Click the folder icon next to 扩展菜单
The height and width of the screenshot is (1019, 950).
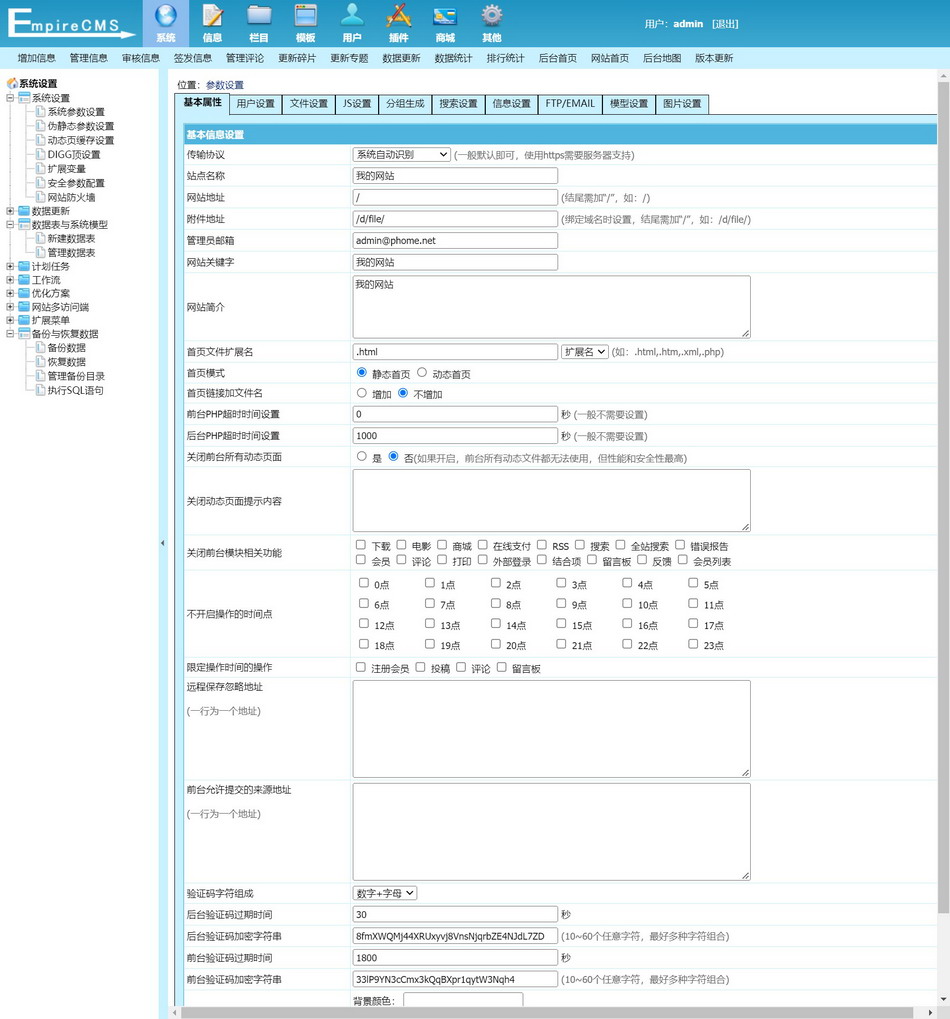tap(24, 320)
